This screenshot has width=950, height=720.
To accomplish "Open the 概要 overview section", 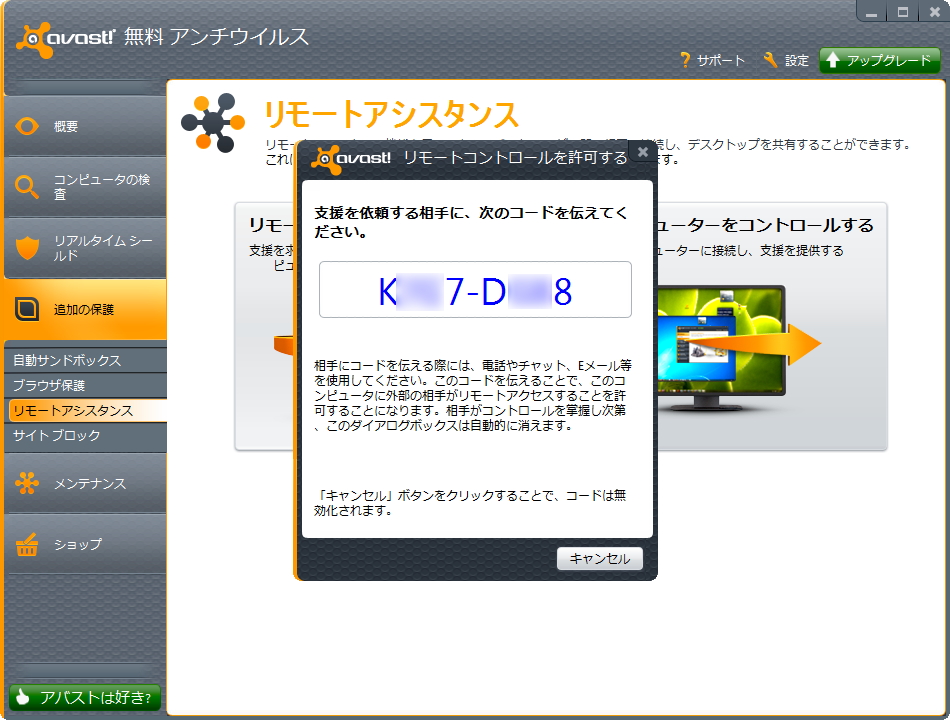I will [25, 126].
